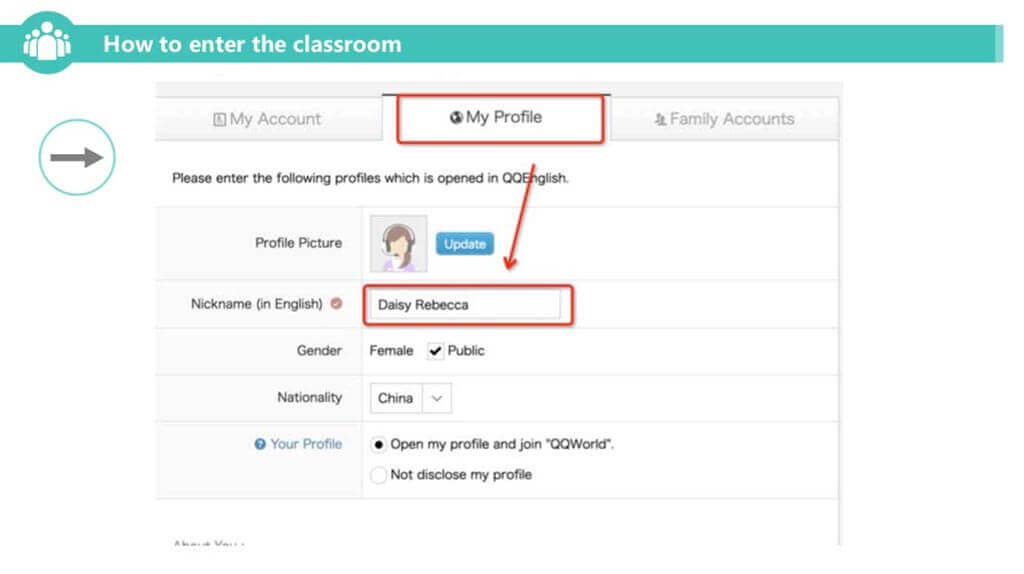Open the Your Profile help link
The width and height of the screenshot is (1024, 574).
pos(305,444)
